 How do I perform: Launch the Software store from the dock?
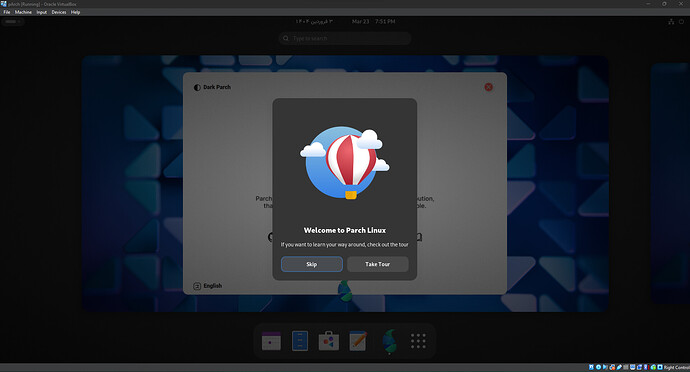pos(329,341)
